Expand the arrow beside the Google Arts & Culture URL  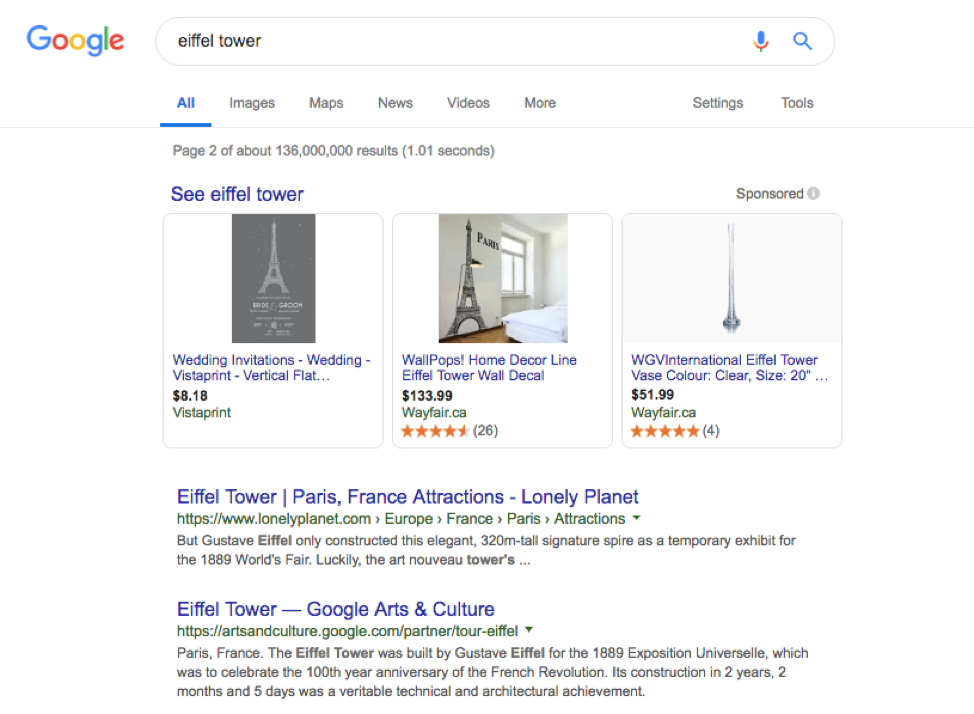point(529,630)
